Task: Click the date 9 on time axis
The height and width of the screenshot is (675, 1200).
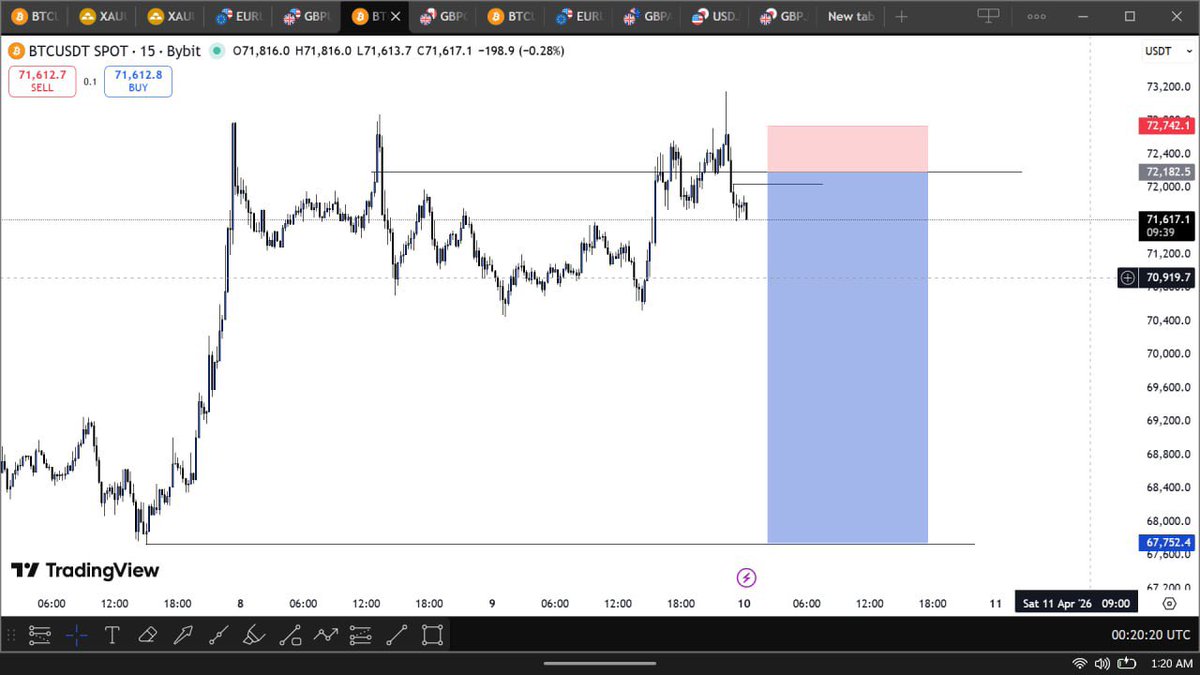Action: click(492, 604)
